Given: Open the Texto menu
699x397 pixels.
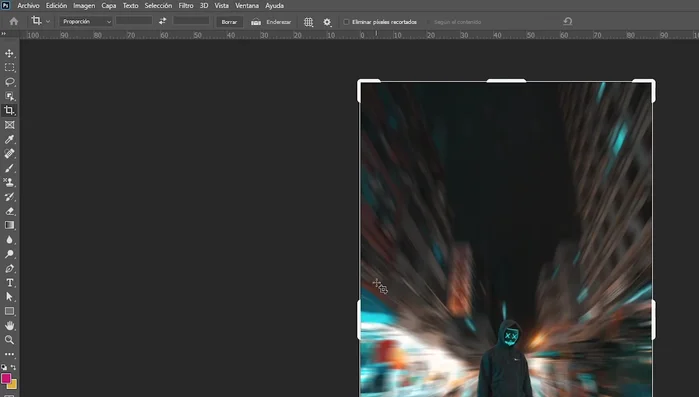Looking at the screenshot, I should [131, 6].
